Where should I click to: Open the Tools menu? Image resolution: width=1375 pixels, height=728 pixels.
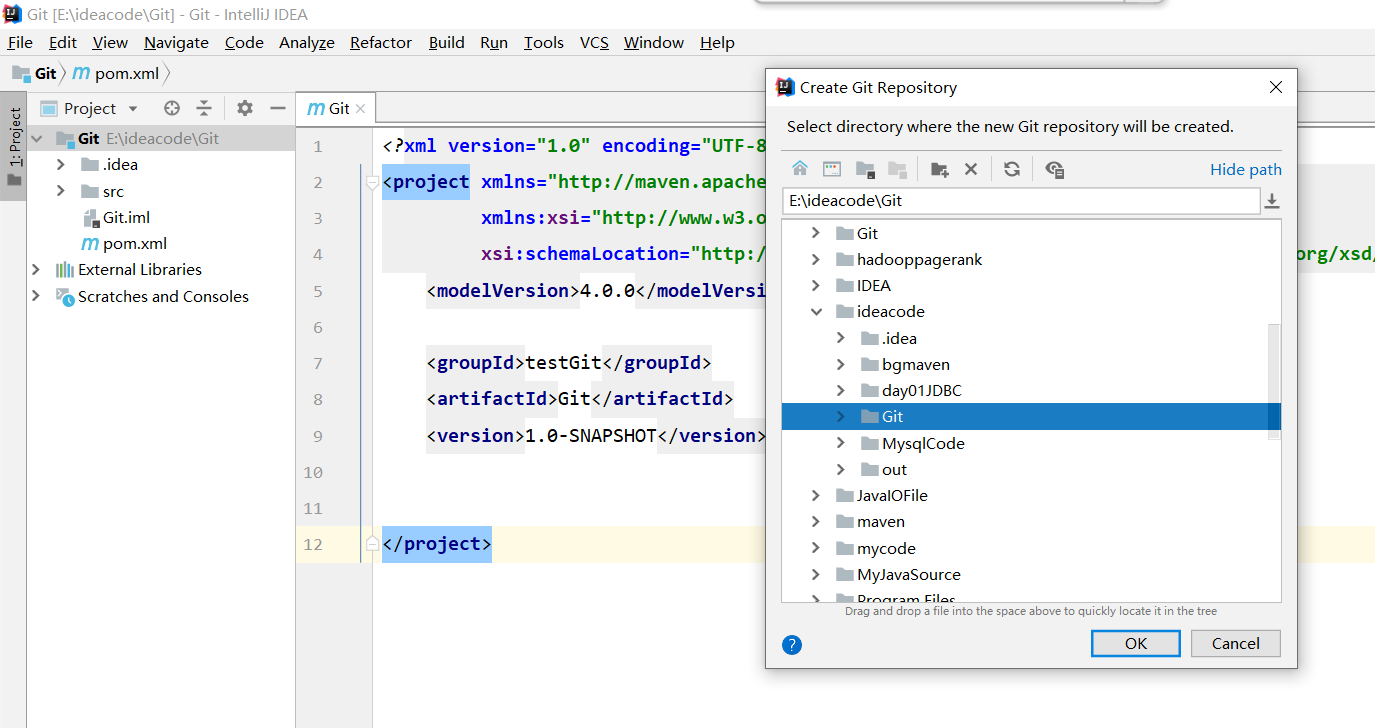pyautogui.click(x=543, y=42)
